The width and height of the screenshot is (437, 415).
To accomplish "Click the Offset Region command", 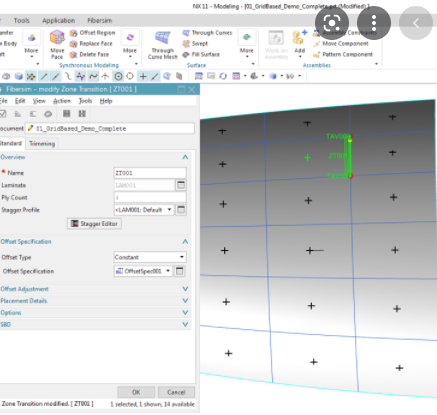I will click(92, 33).
